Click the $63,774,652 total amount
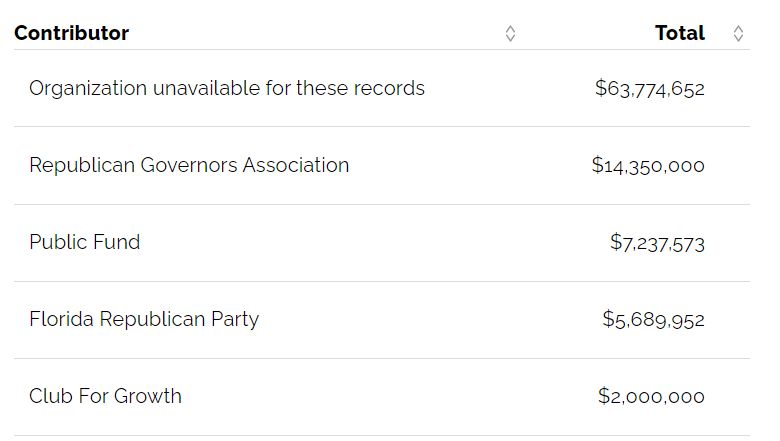 [649, 89]
